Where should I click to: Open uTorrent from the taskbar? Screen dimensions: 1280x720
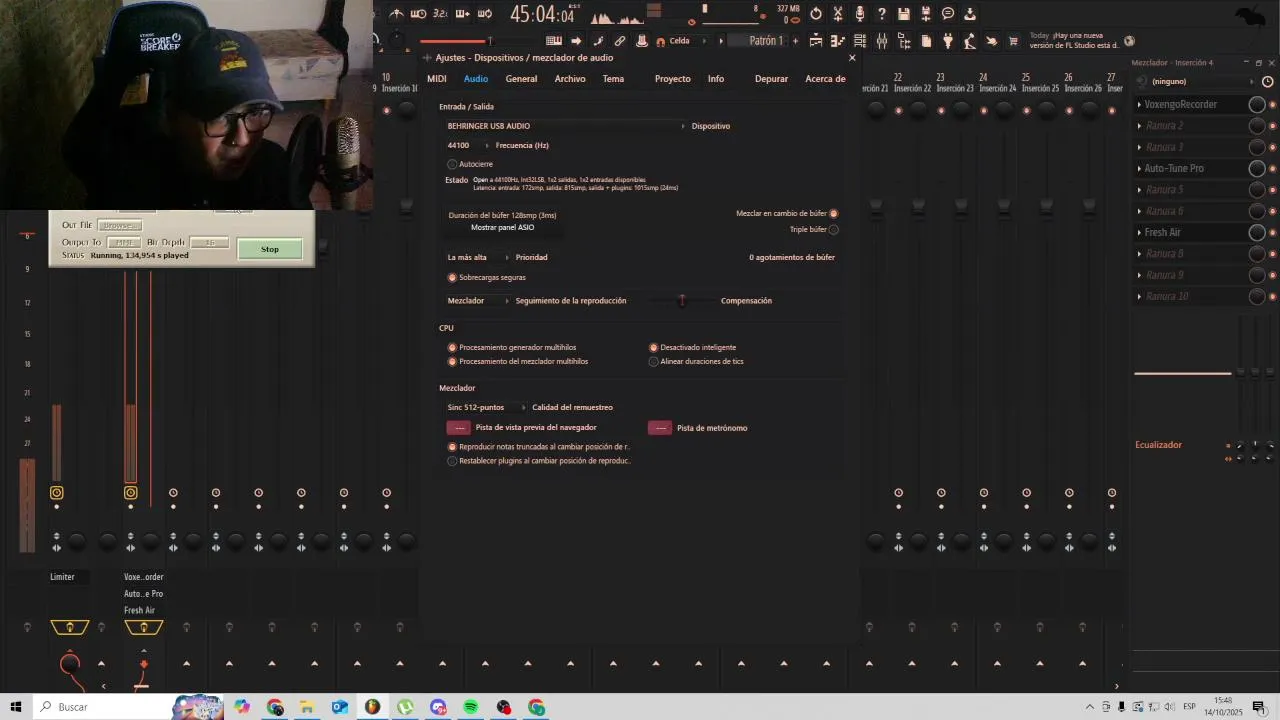pyautogui.click(x=405, y=707)
